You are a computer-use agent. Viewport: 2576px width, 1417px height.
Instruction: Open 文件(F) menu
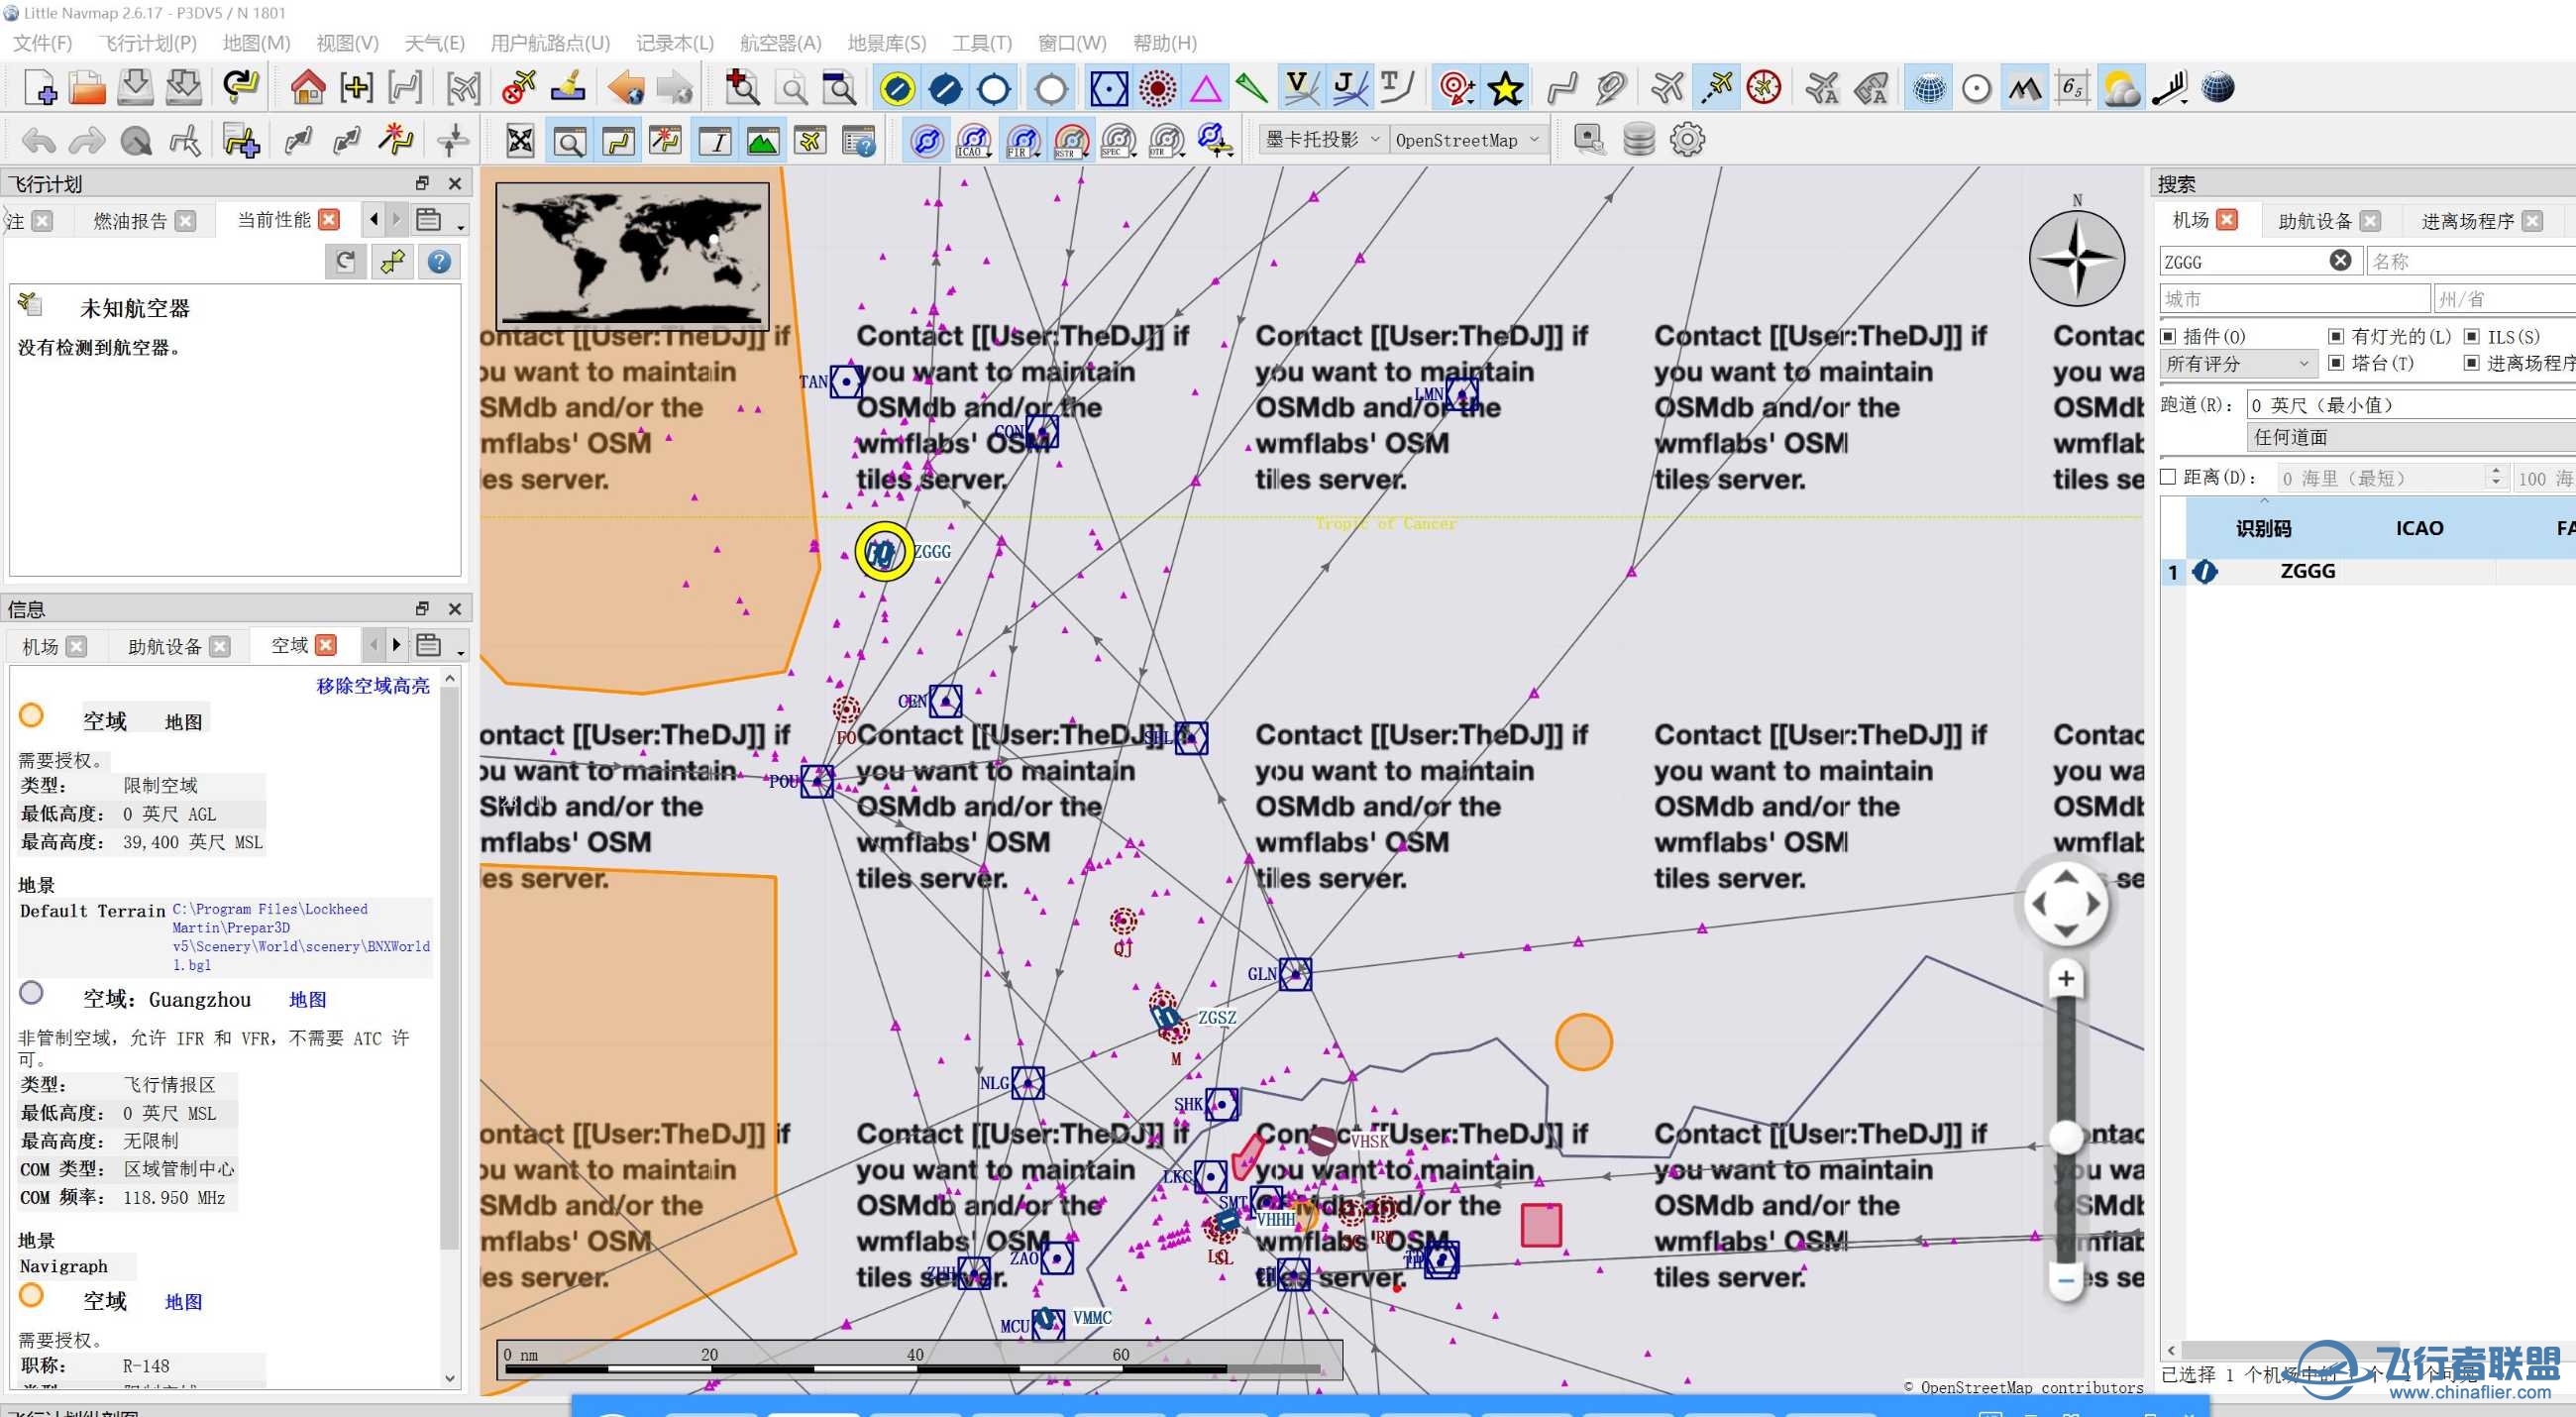click(x=42, y=43)
